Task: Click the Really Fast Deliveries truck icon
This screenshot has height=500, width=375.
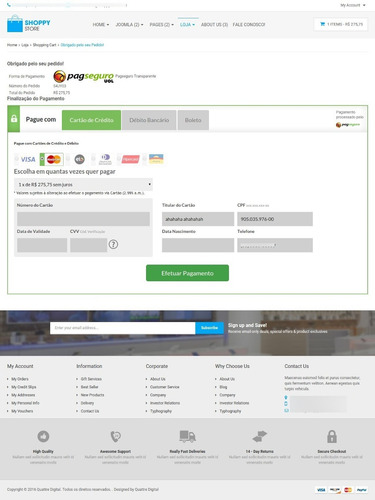Action: pyautogui.click(x=187, y=436)
